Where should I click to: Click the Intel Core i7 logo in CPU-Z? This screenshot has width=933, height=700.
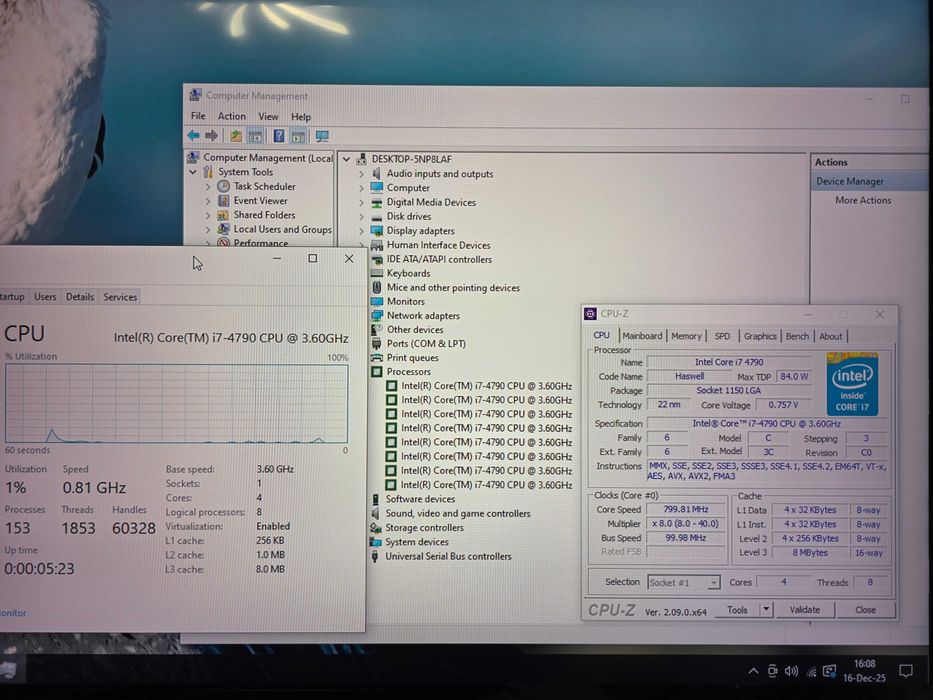coord(852,384)
